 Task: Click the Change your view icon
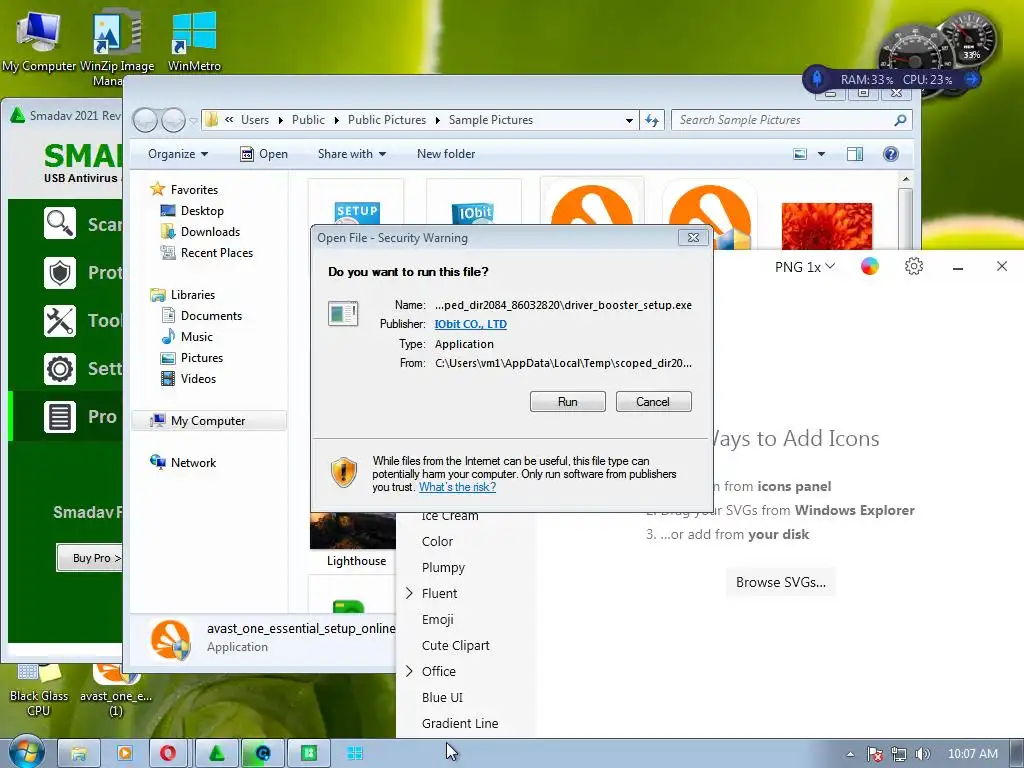pyautogui.click(x=800, y=154)
